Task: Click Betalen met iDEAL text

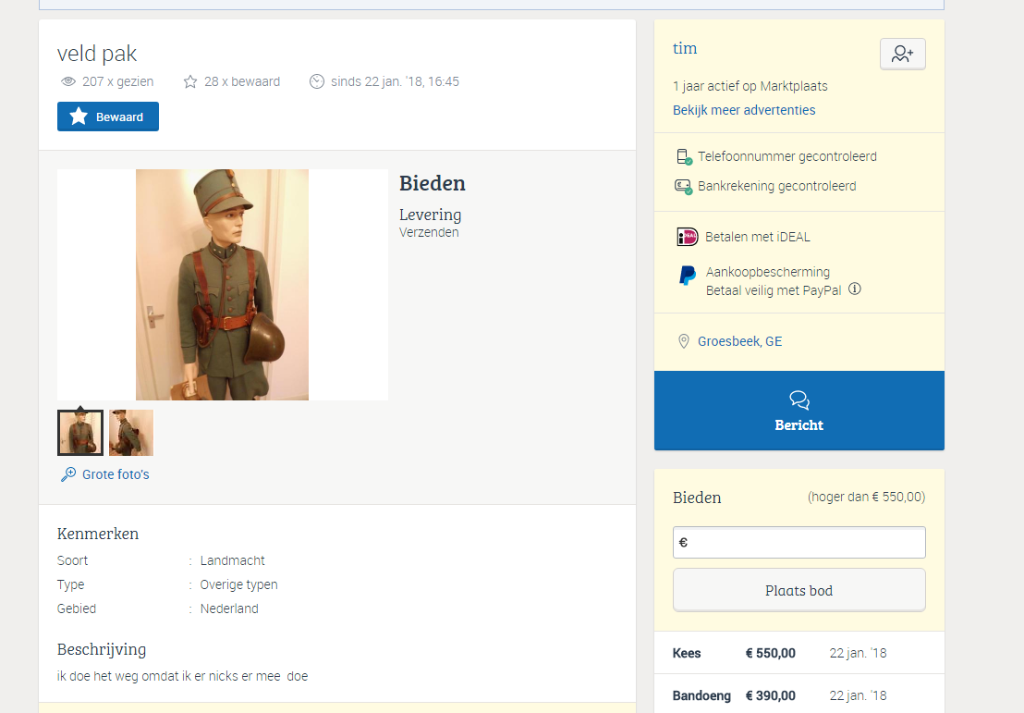Action: [758, 237]
